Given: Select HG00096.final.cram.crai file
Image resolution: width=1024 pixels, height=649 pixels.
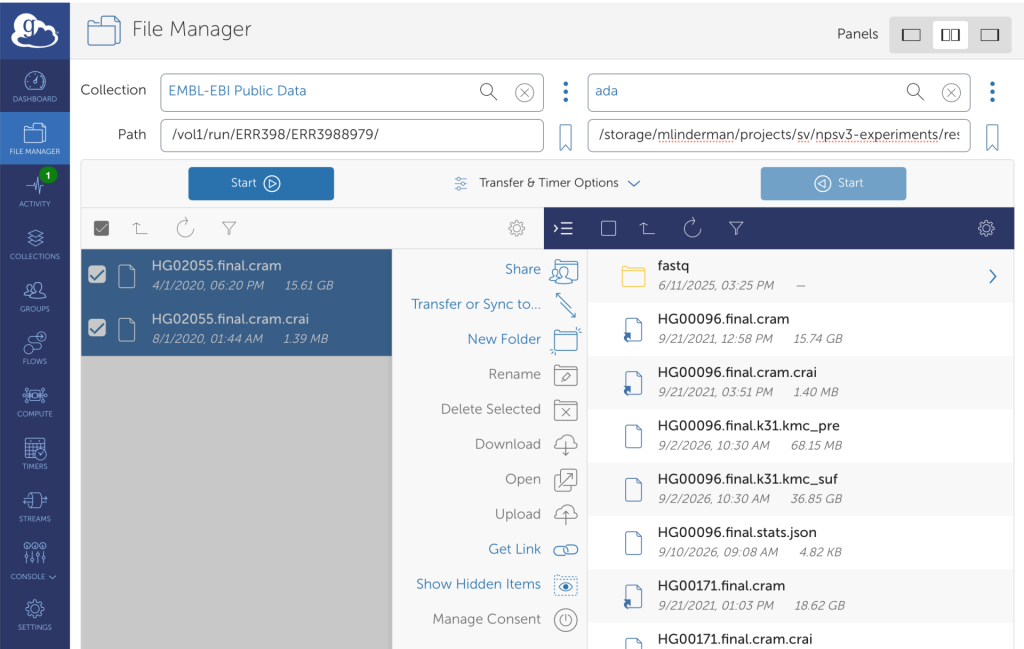Looking at the screenshot, I should click(801, 382).
